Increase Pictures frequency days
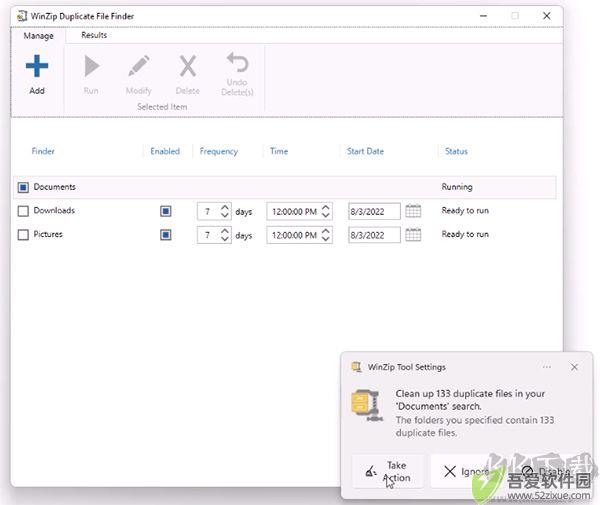Screen dimensions: 600x505 (x=225, y=231)
